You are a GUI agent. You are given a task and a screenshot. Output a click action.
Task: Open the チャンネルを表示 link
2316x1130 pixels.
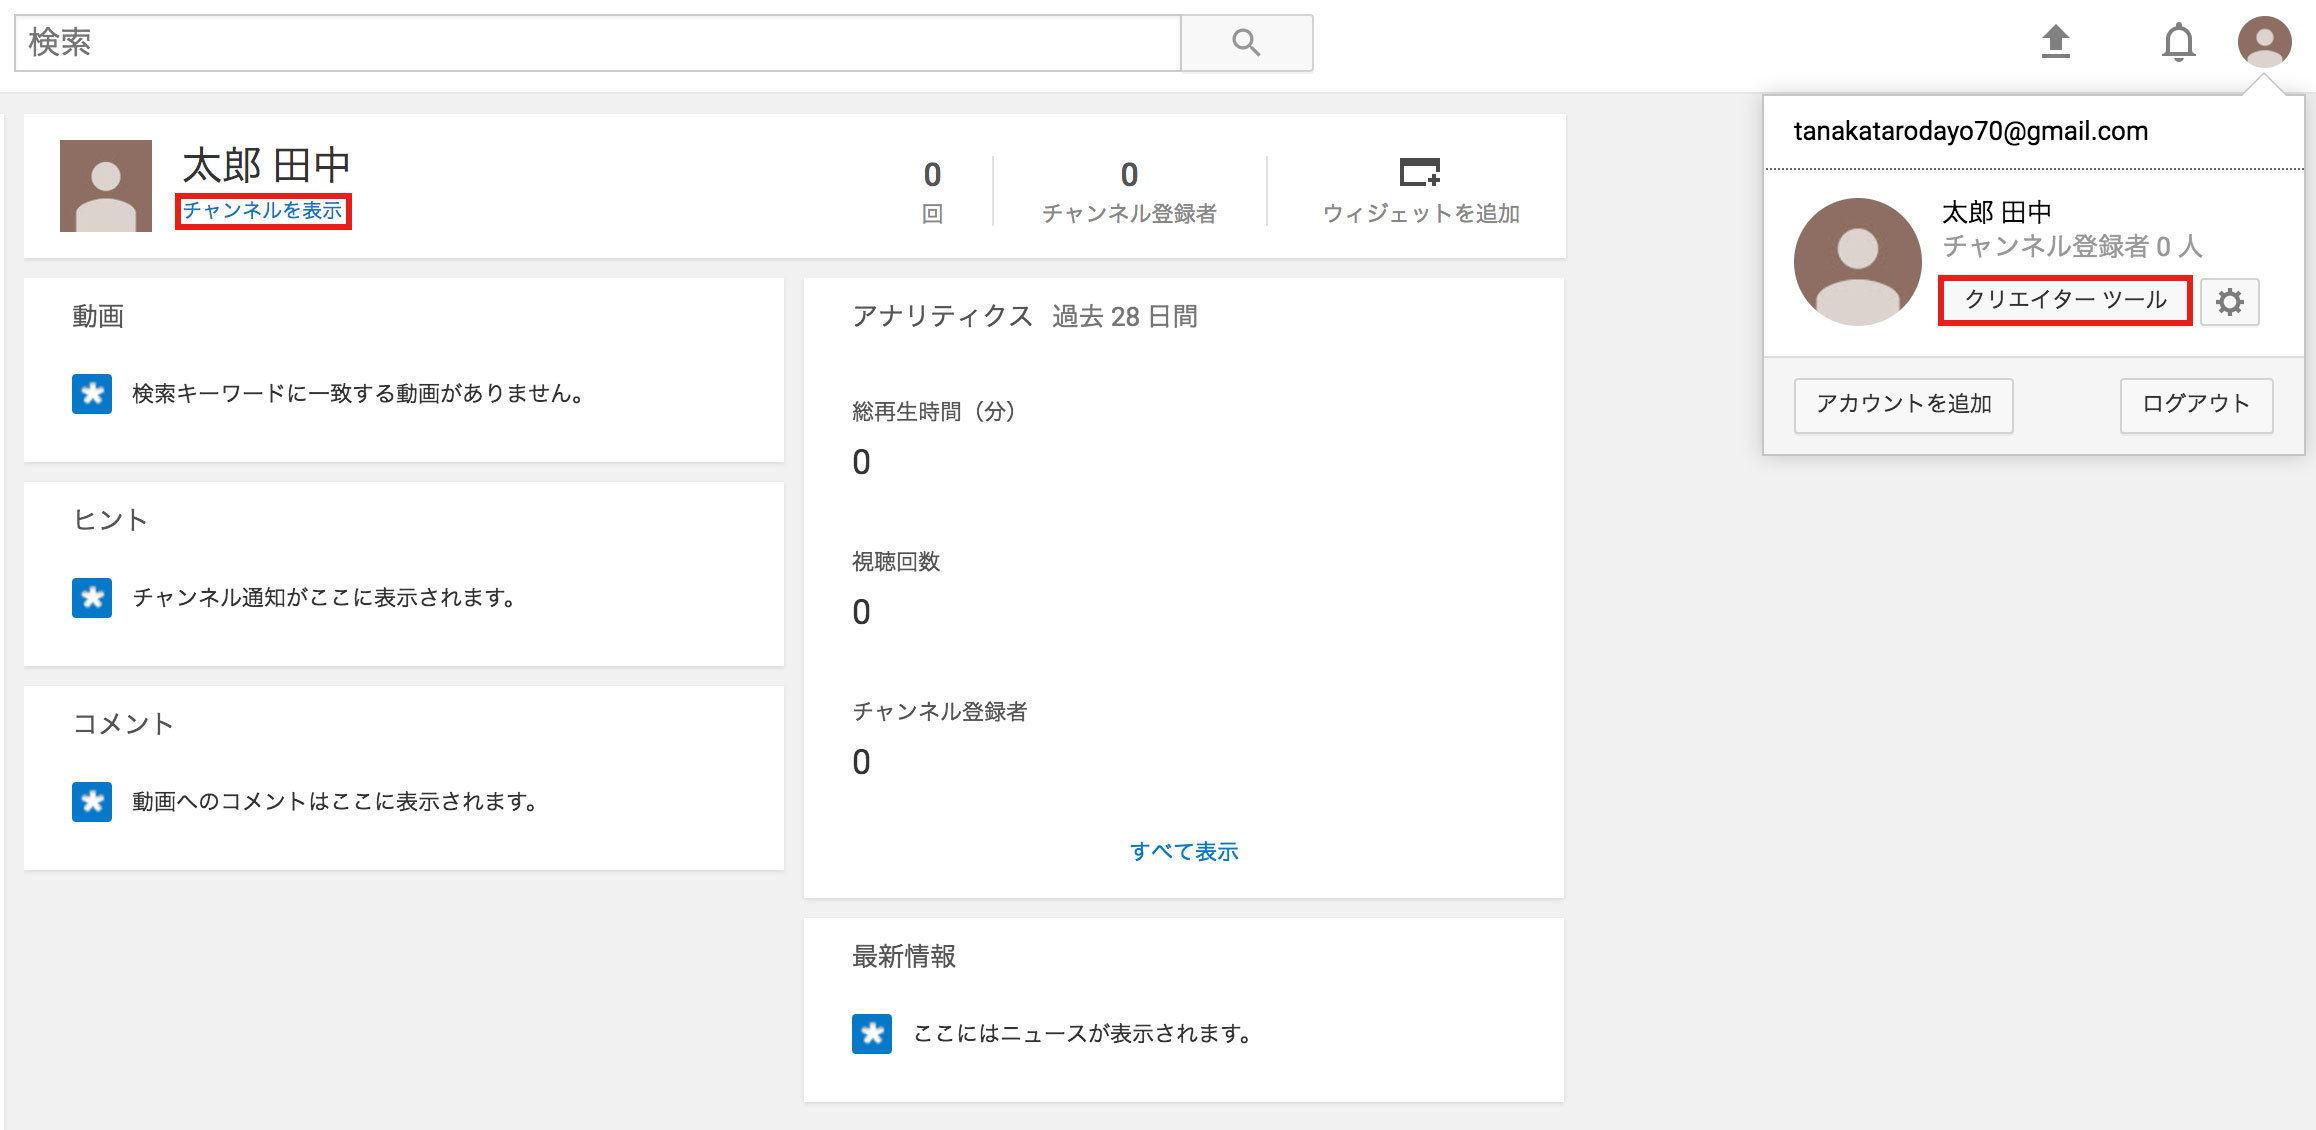(263, 211)
